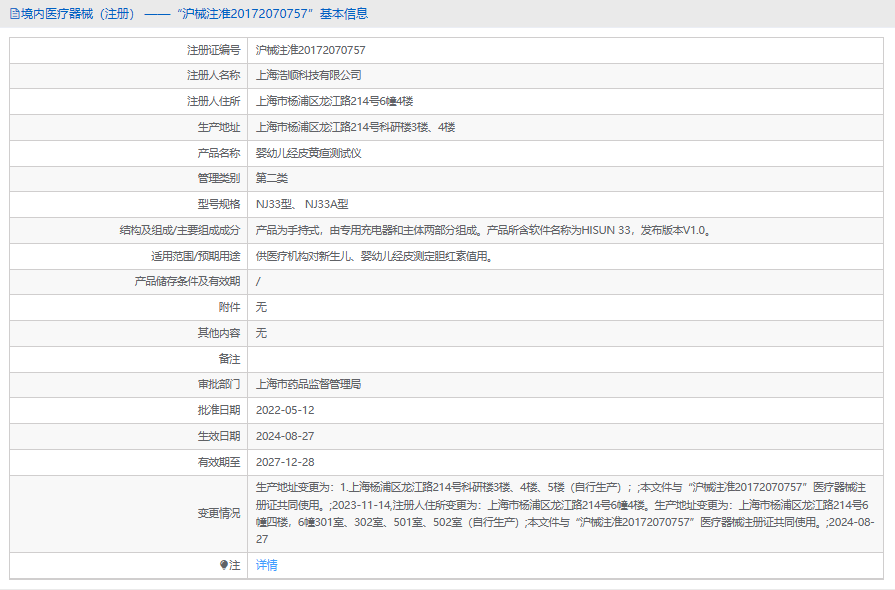
Task: Select the 无 value in the 附件 row
Action: pyautogui.click(x=261, y=307)
